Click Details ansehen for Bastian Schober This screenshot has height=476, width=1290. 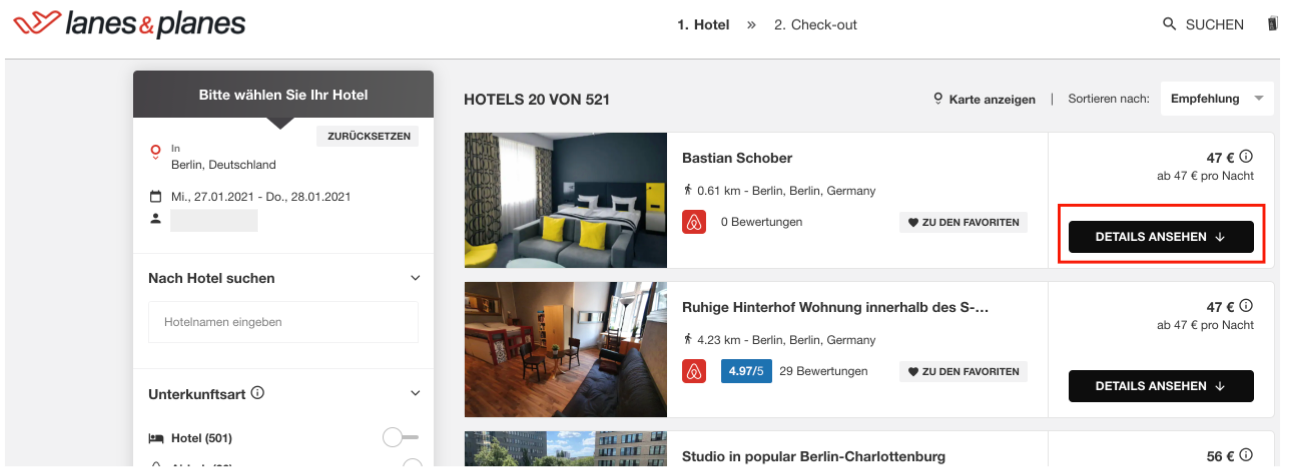(1161, 237)
